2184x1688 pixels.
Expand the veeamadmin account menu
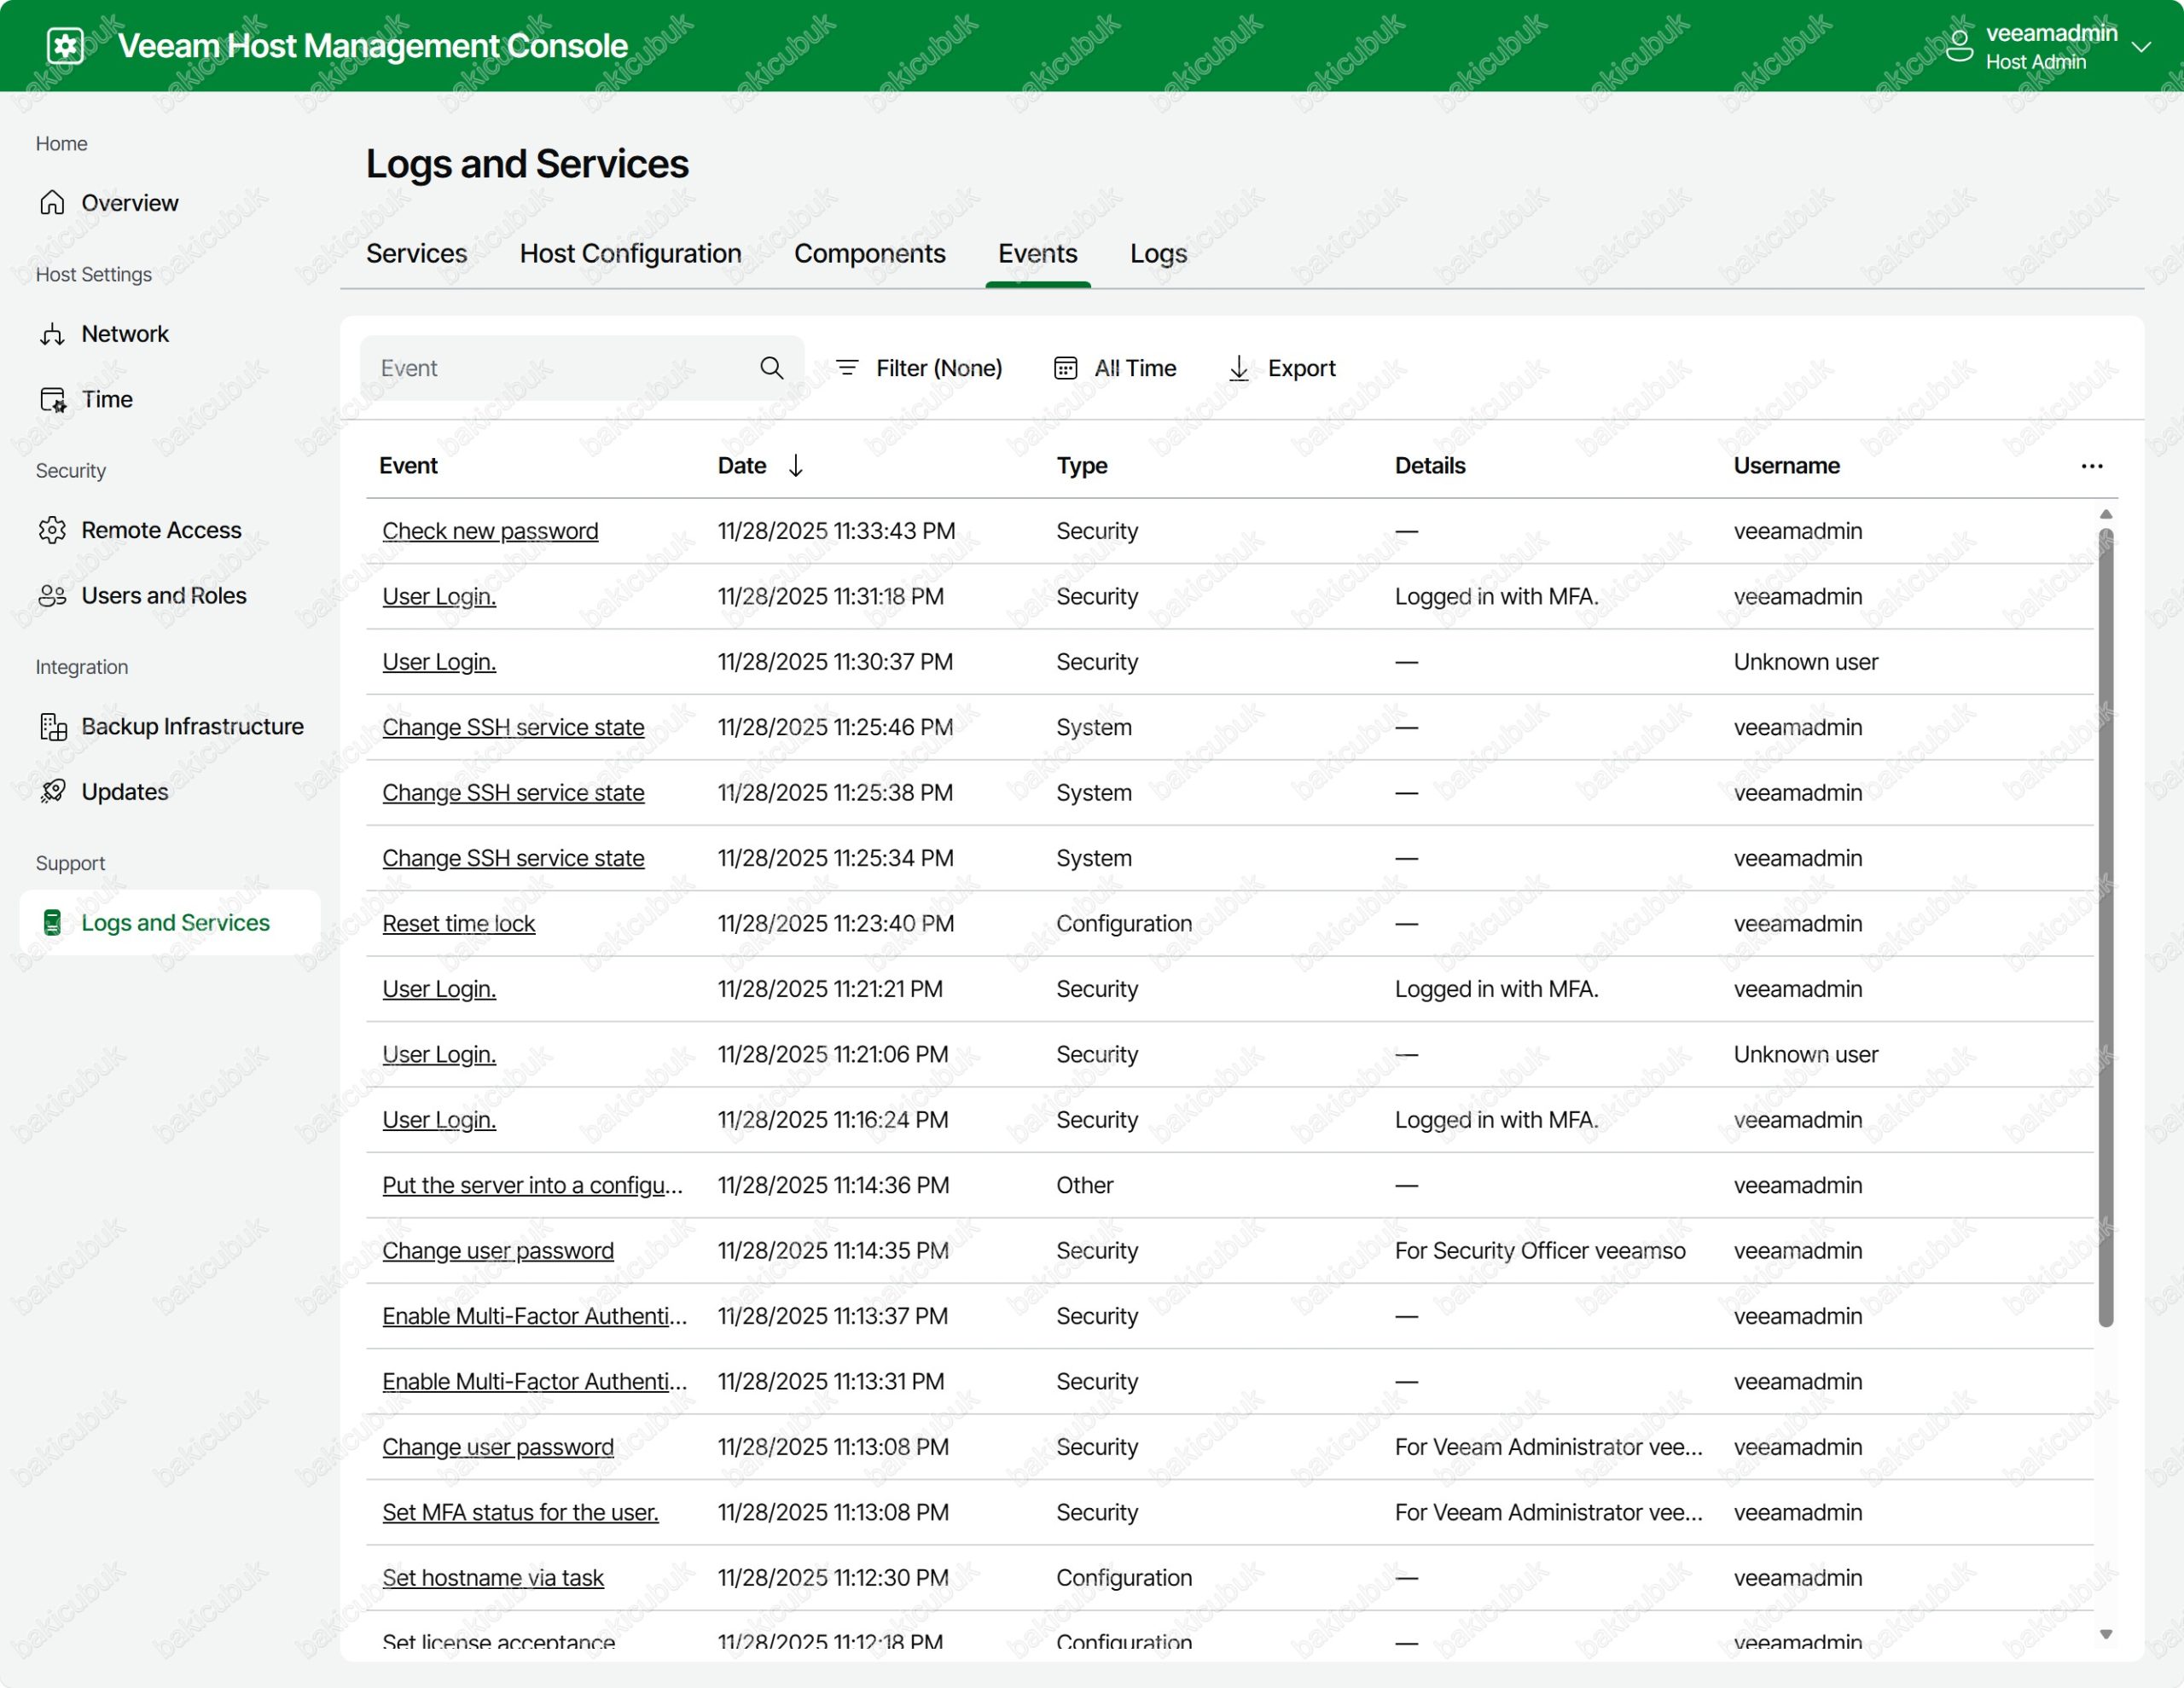[2141, 47]
